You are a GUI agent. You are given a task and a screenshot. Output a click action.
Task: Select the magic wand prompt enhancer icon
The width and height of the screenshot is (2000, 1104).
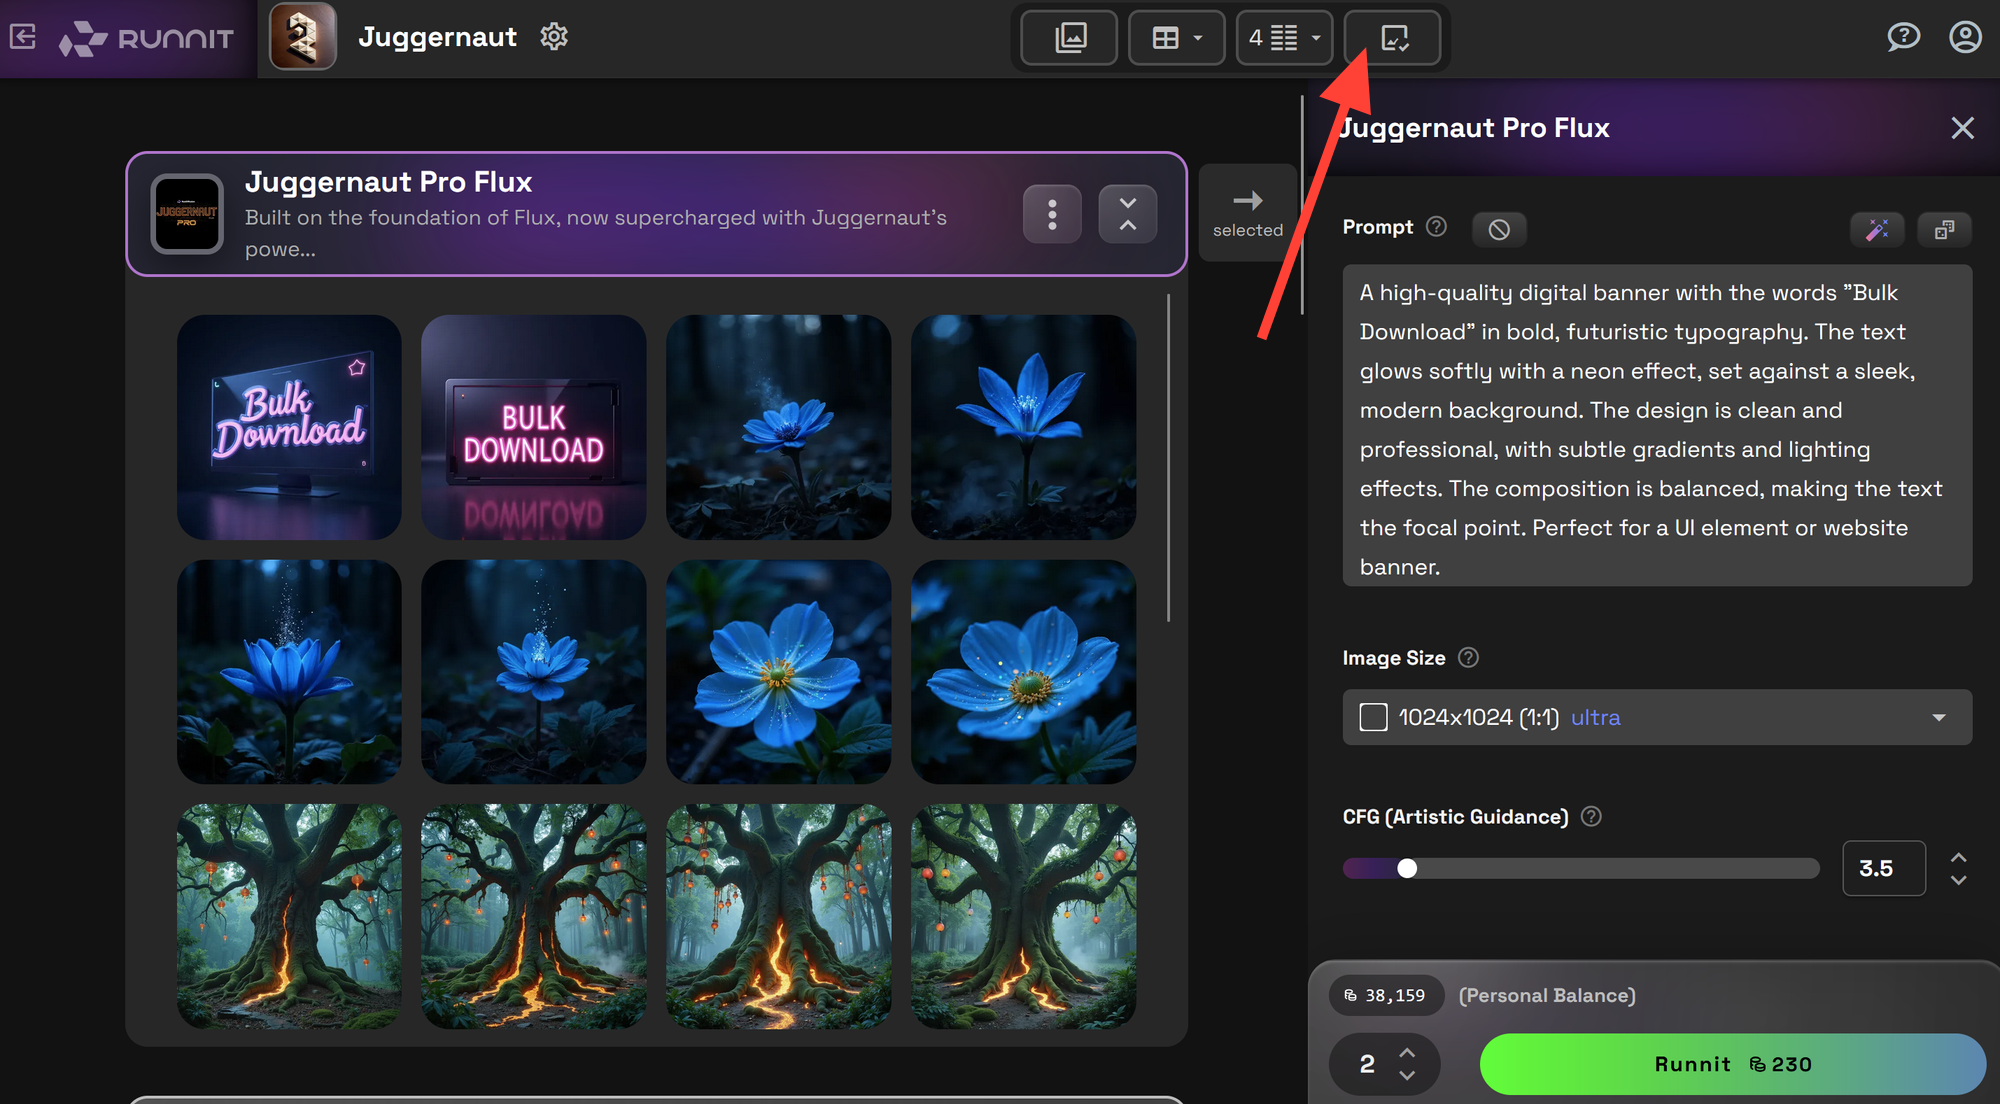point(1877,229)
